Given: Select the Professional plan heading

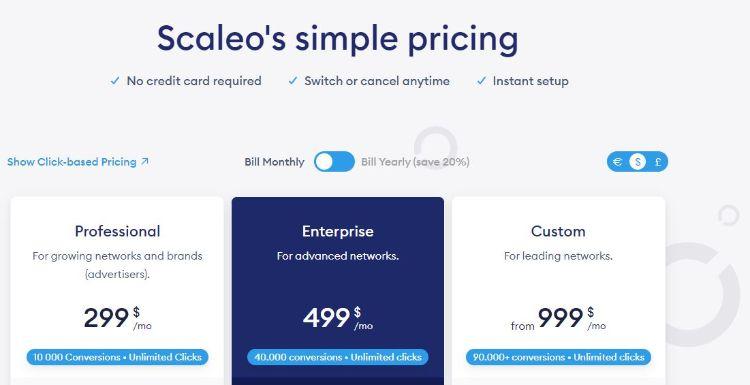Looking at the screenshot, I should (118, 231).
